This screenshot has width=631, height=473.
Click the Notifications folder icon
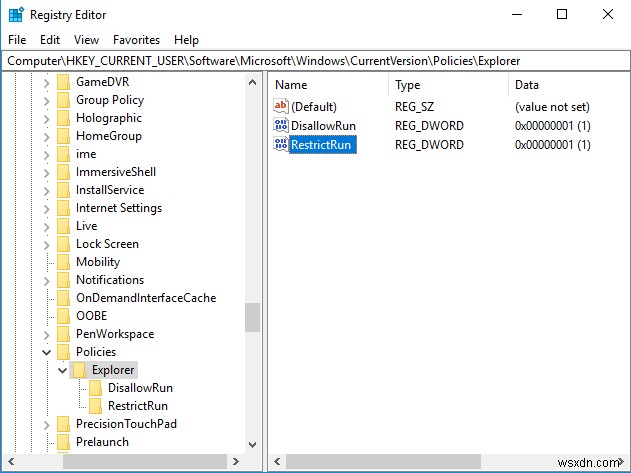[64, 280]
